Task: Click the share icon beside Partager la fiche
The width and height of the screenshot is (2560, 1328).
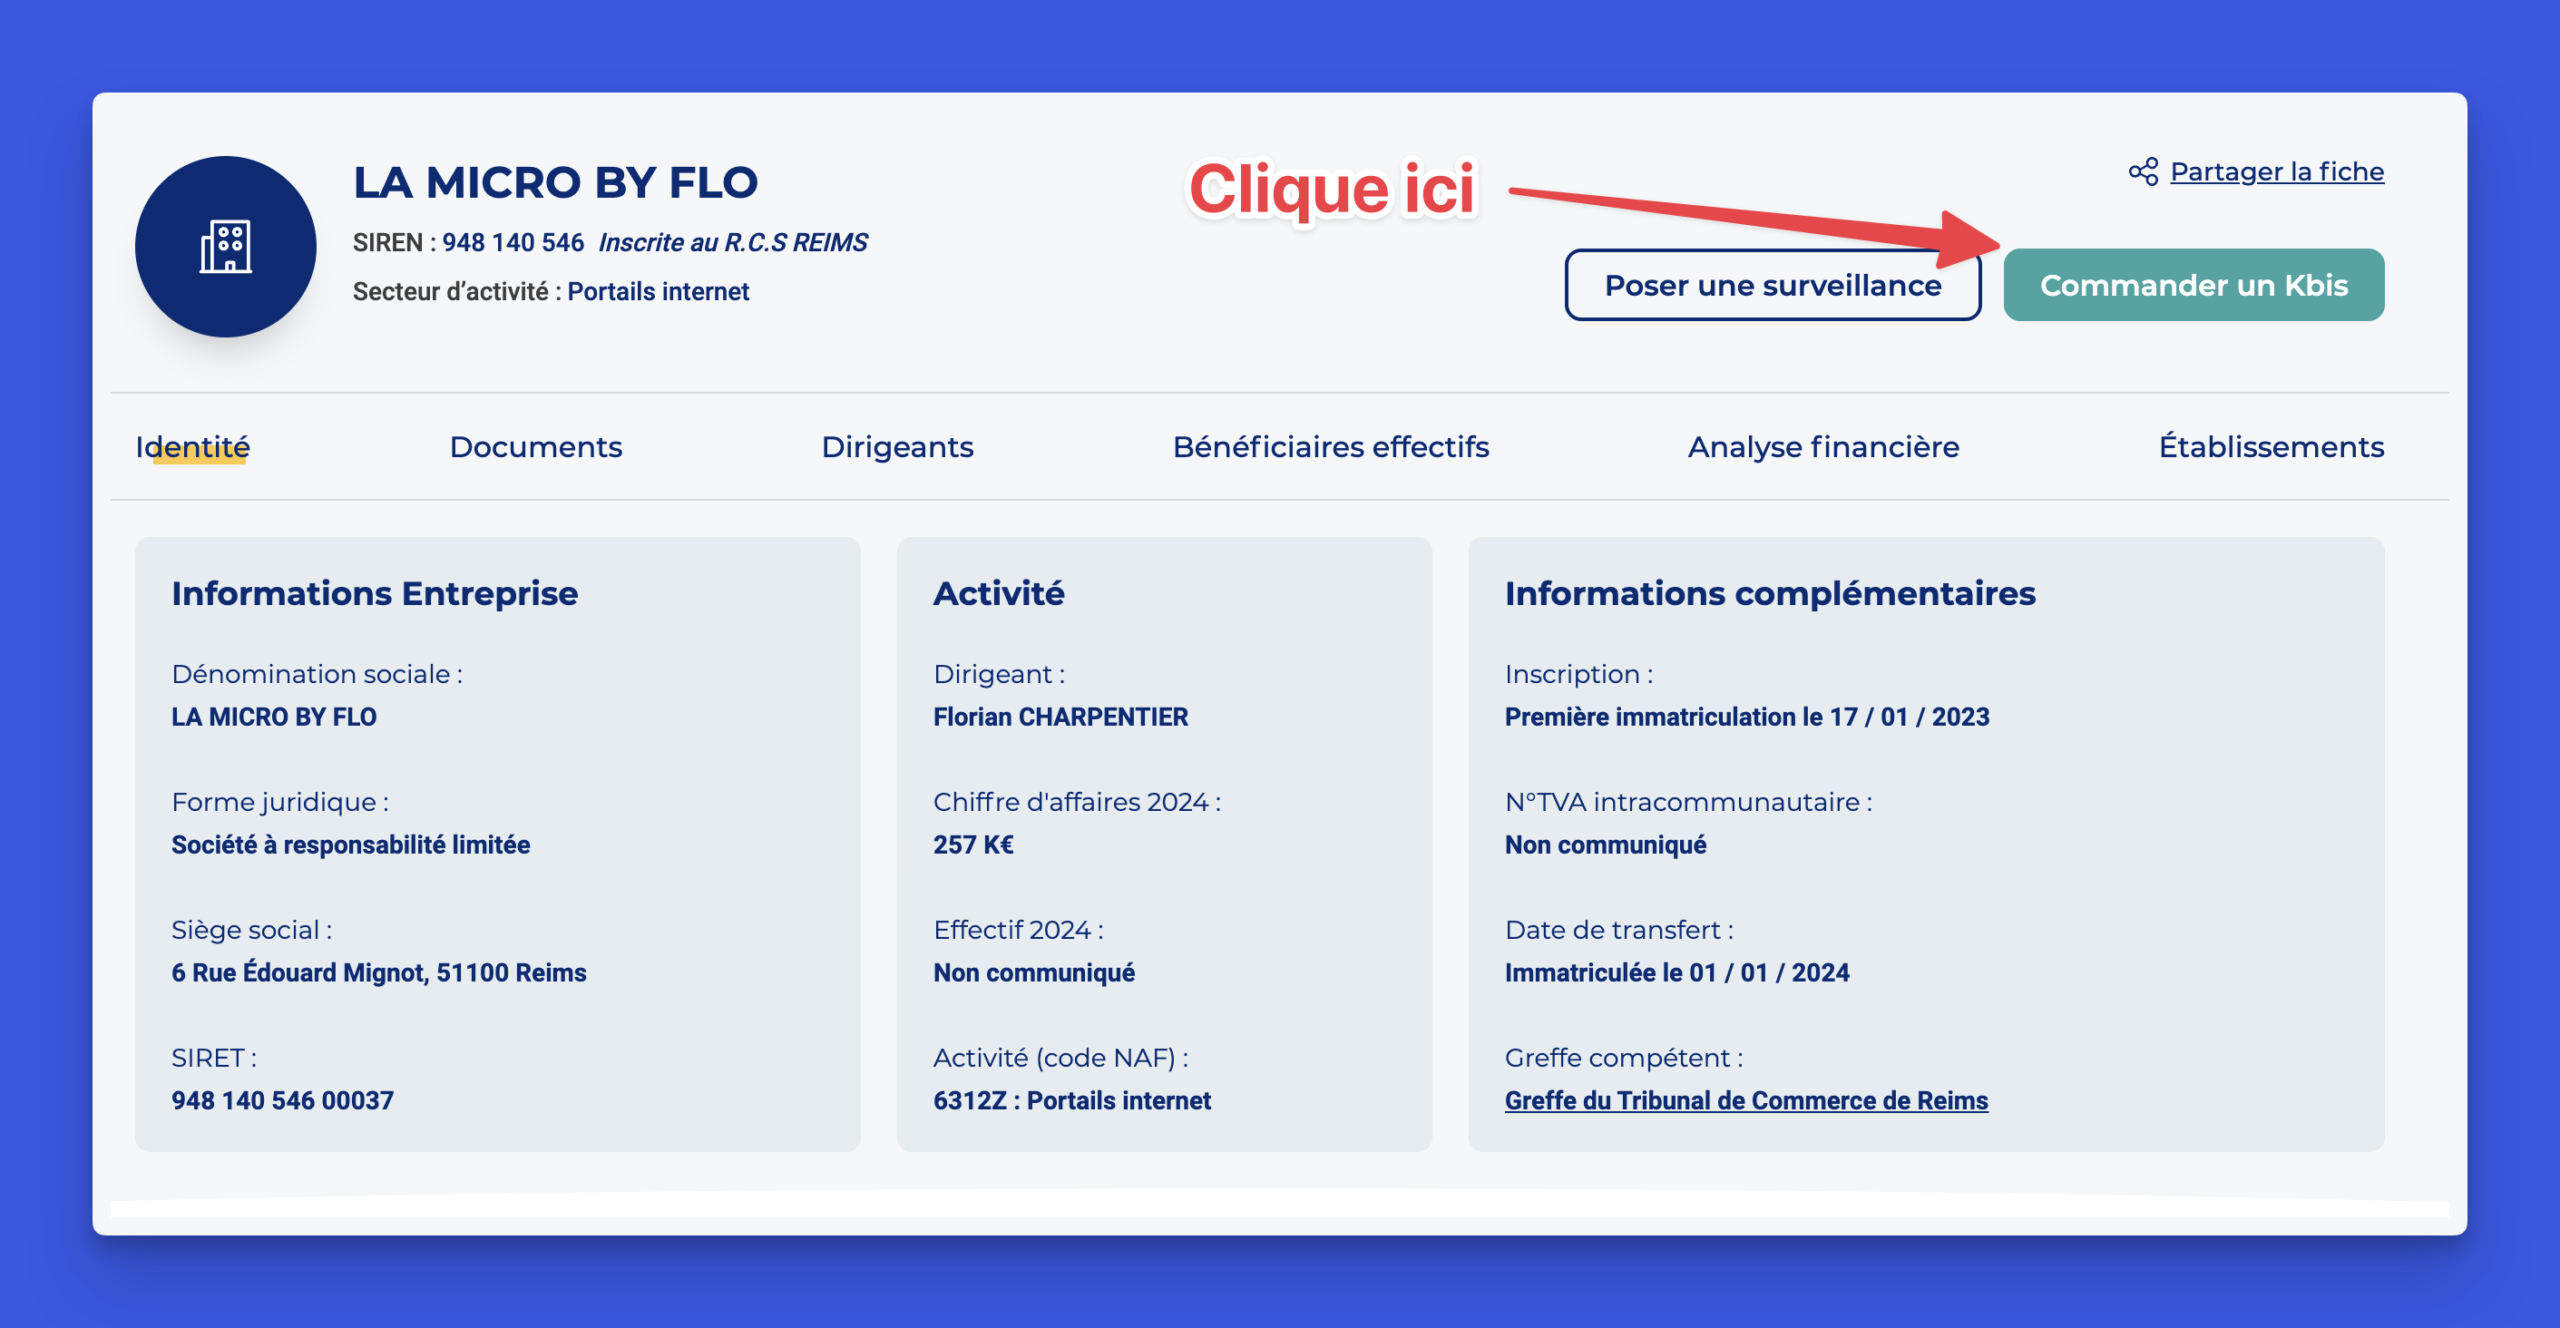Action: (x=2143, y=172)
